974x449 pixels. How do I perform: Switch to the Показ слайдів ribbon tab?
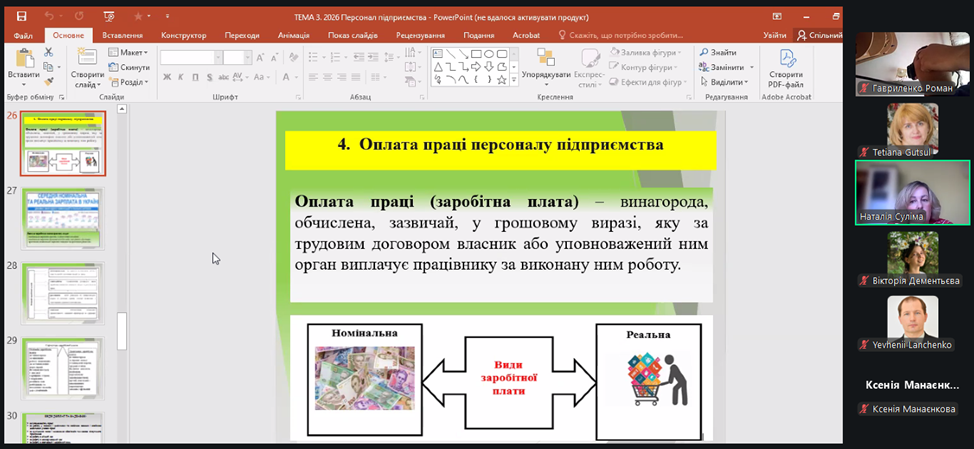pos(353,36)
